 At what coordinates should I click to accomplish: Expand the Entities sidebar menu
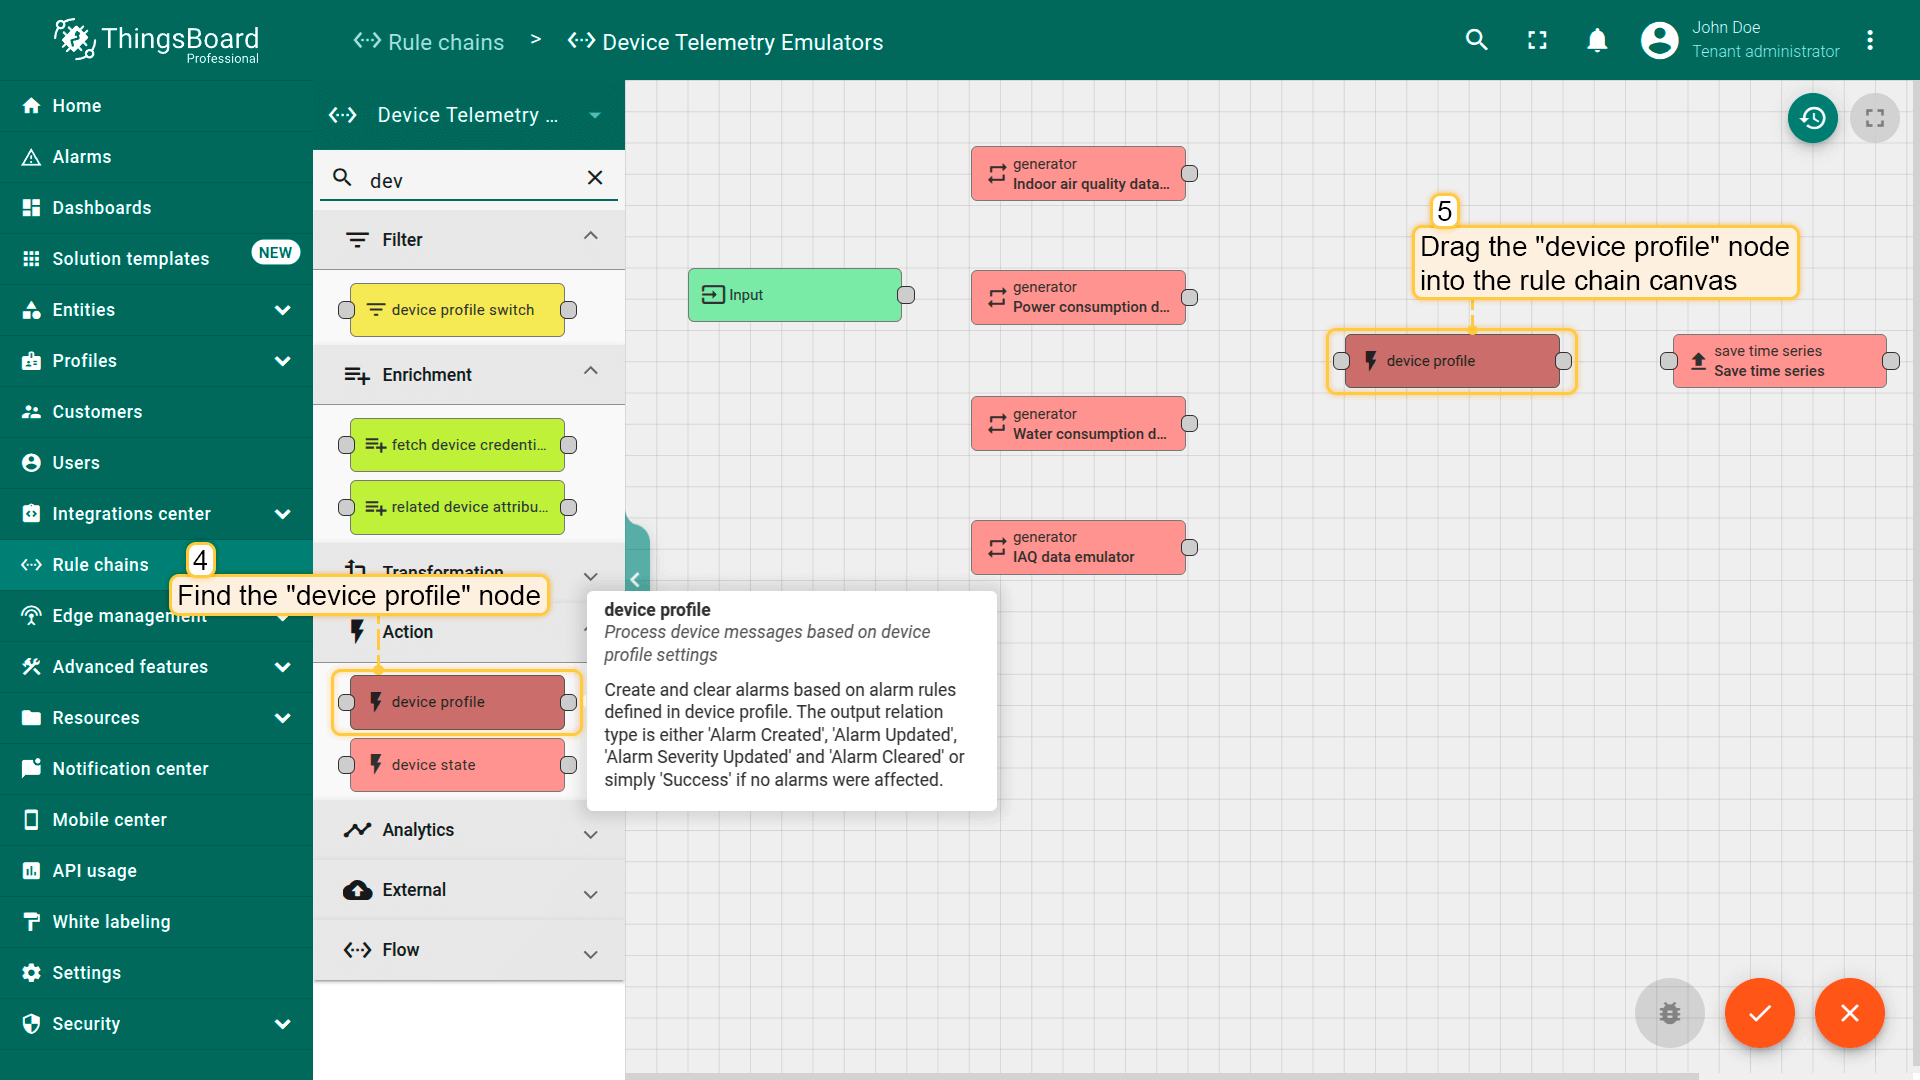click(x=282, y=310)
